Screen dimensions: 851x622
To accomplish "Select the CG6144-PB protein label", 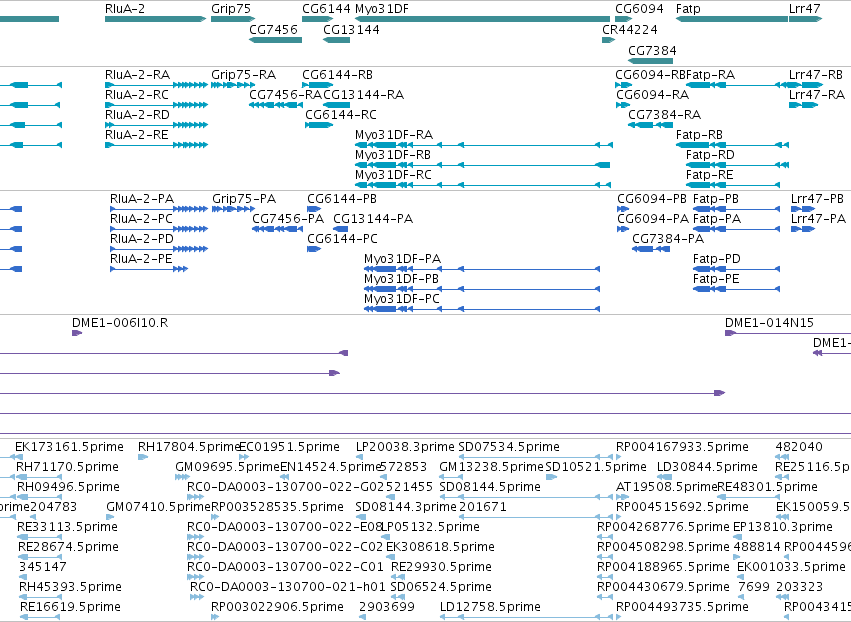I will coord(342,199).
